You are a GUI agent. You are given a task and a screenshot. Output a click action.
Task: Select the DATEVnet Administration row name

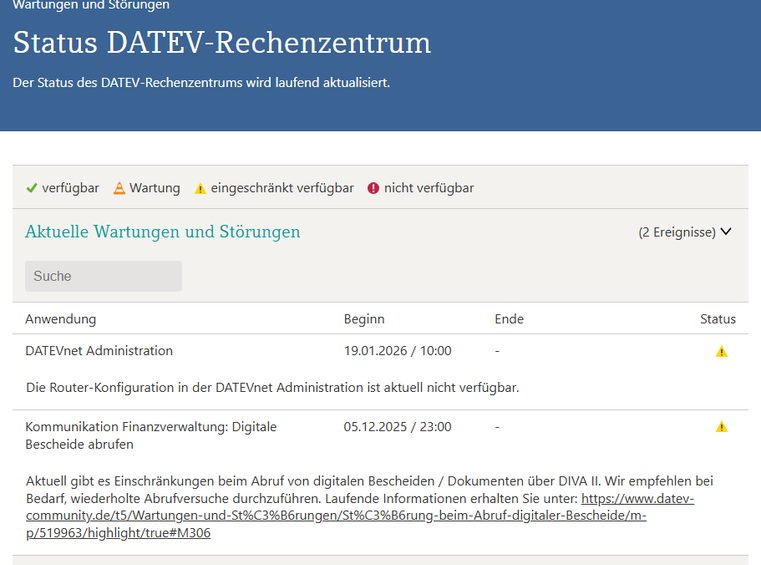click(99, 350)
